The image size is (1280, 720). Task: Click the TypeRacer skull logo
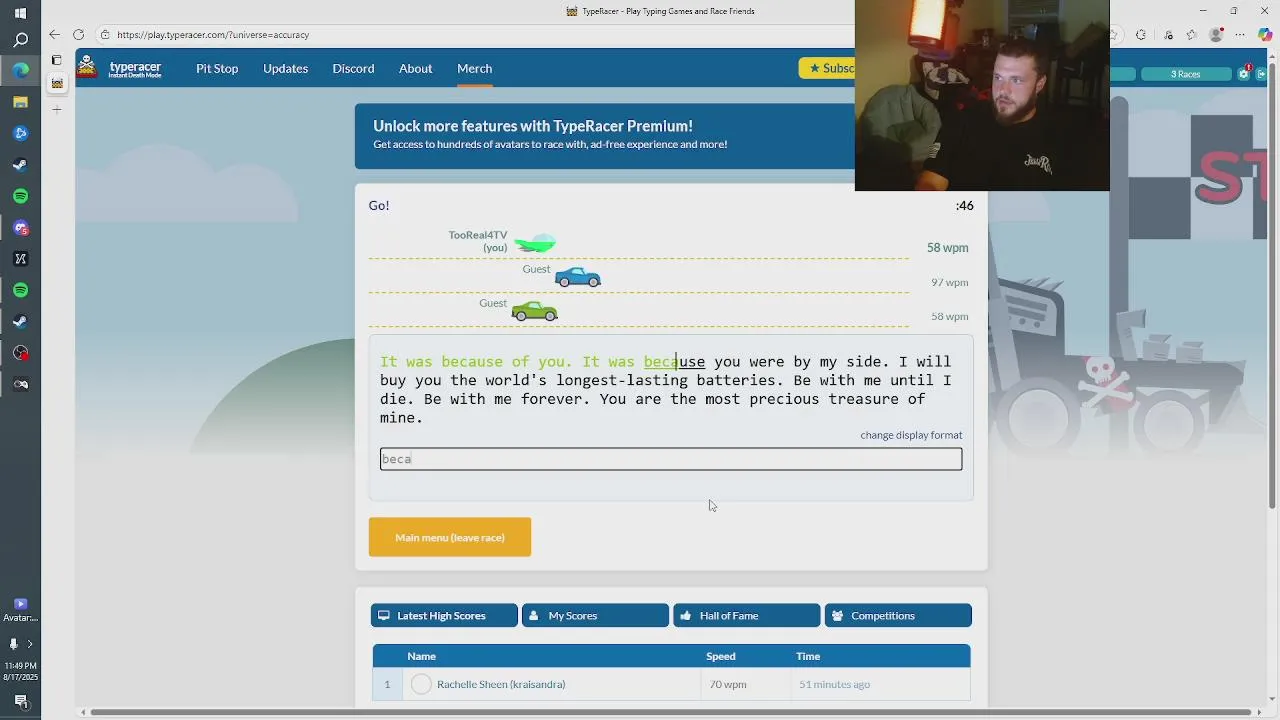point(88,68)
